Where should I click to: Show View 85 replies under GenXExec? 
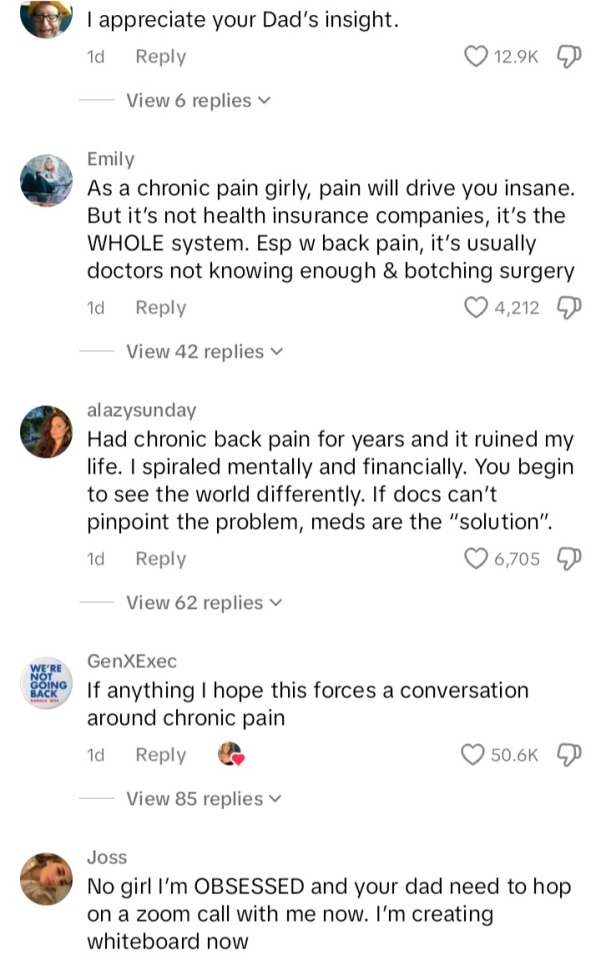[x=204, y=798]
